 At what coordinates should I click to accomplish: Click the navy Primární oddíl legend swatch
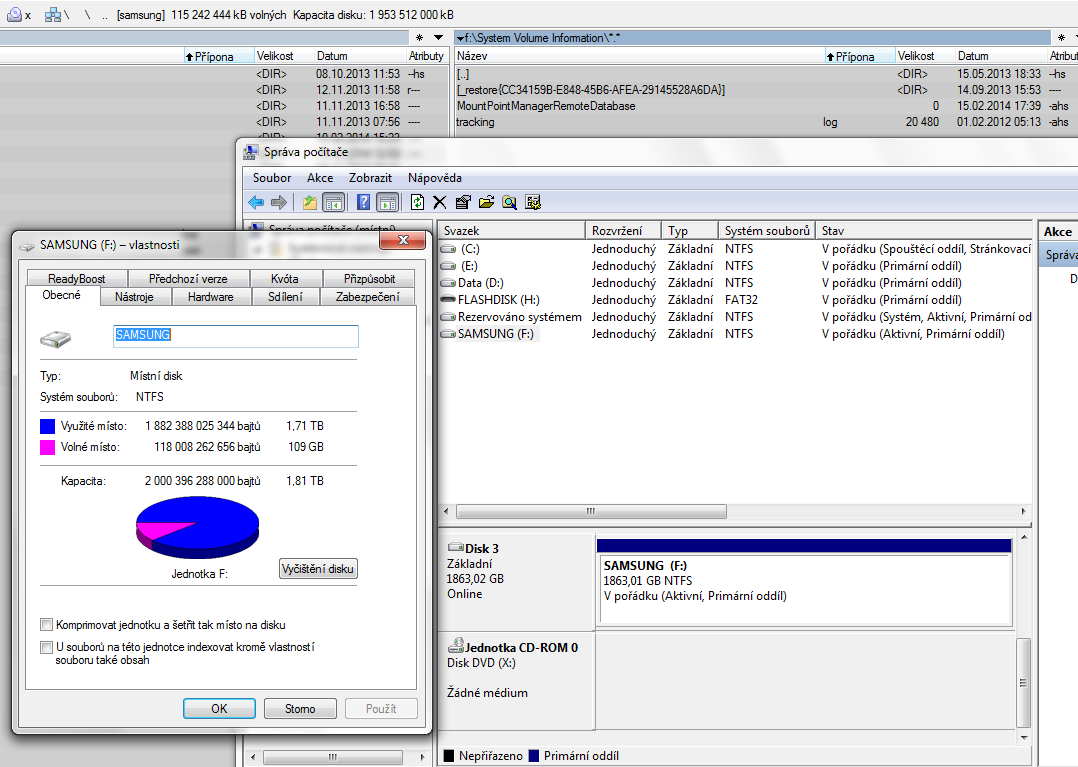[534, 756]
